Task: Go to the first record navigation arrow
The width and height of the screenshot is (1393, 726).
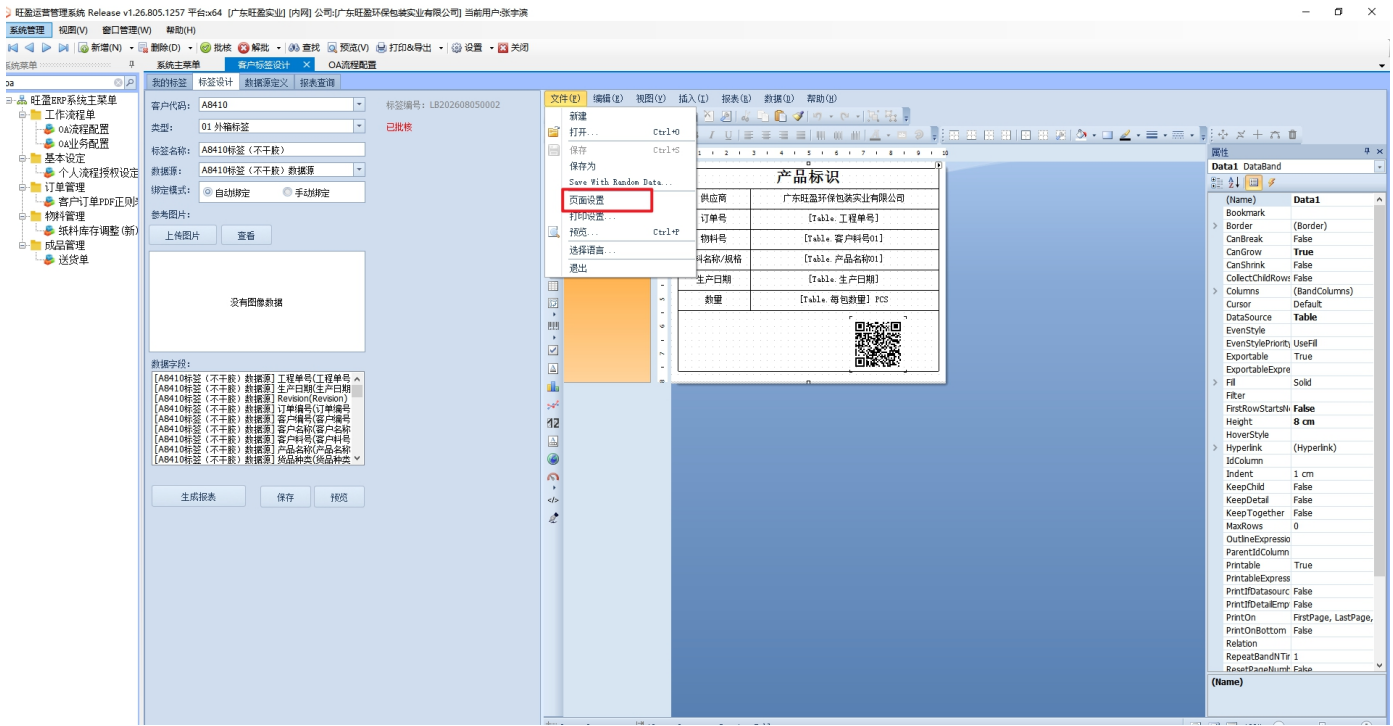Action: (x=12, y=48)
